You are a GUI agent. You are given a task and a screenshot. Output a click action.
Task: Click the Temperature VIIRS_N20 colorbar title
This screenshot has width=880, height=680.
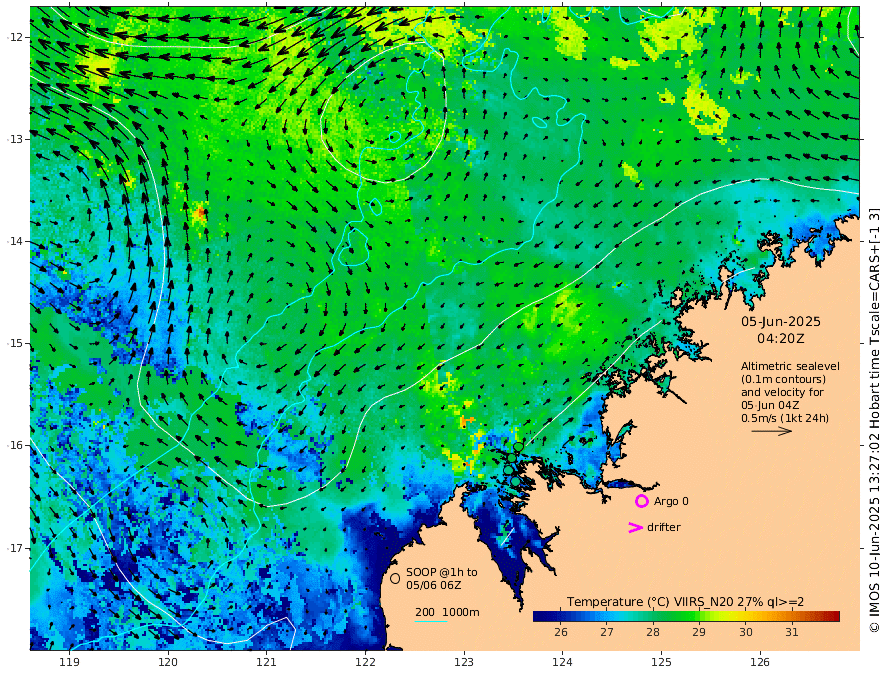685,602
